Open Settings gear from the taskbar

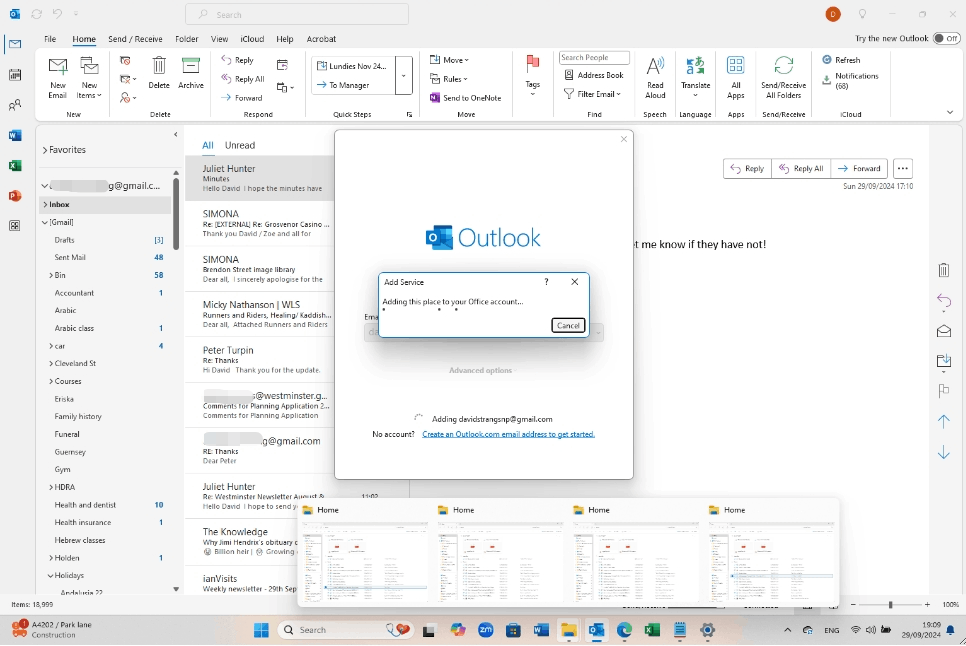coord(707,629)
